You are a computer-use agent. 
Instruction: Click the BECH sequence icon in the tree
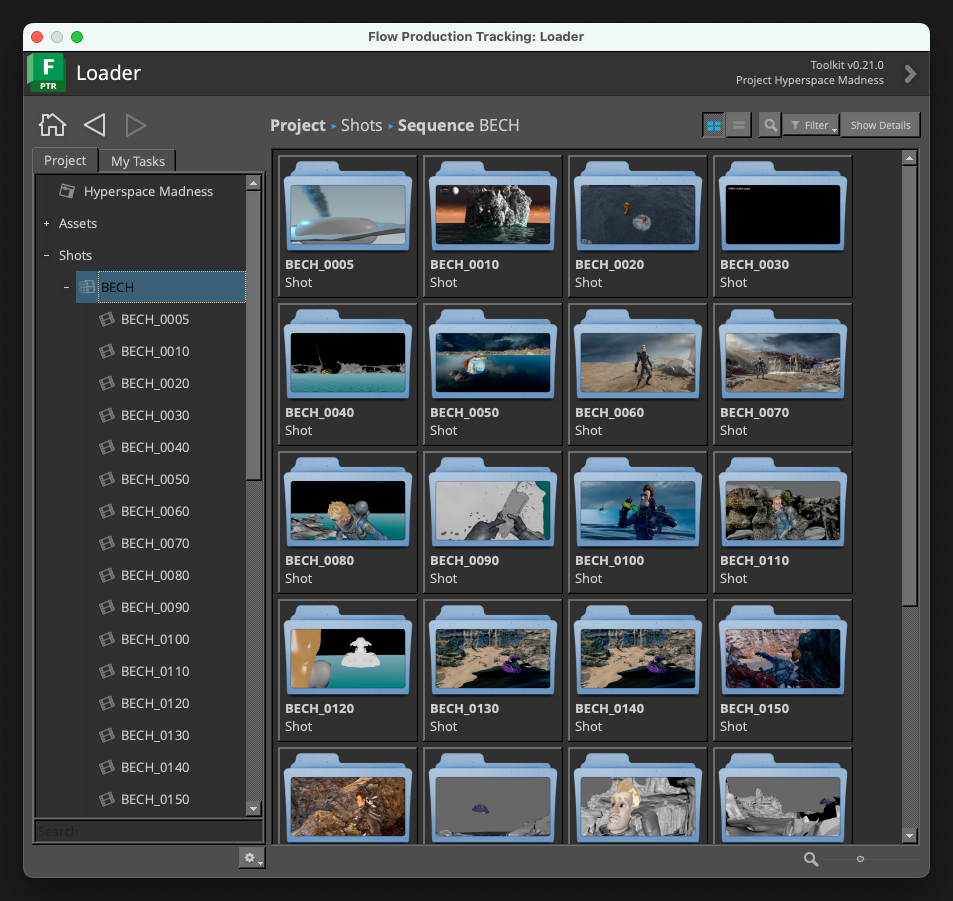pyautogui.click(x=87, y=287)
